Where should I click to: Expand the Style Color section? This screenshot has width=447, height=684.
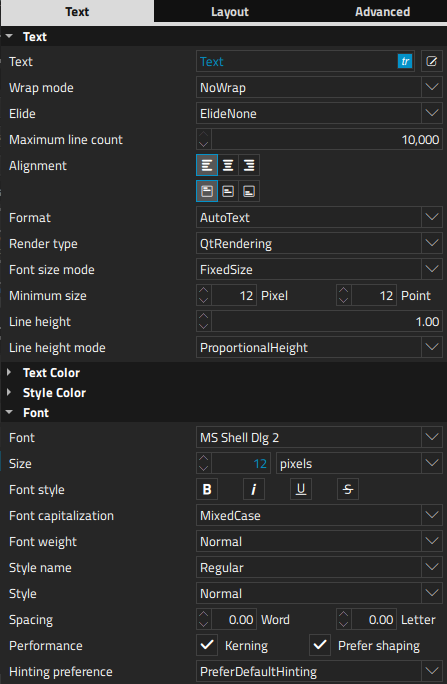[9, 393]
